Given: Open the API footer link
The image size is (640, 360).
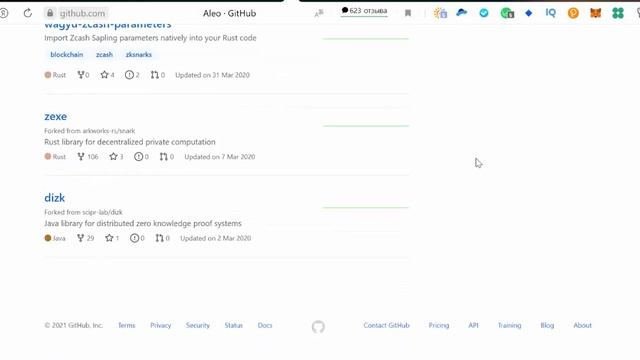Looking at the screenshot, I should (x=473, y=326).
